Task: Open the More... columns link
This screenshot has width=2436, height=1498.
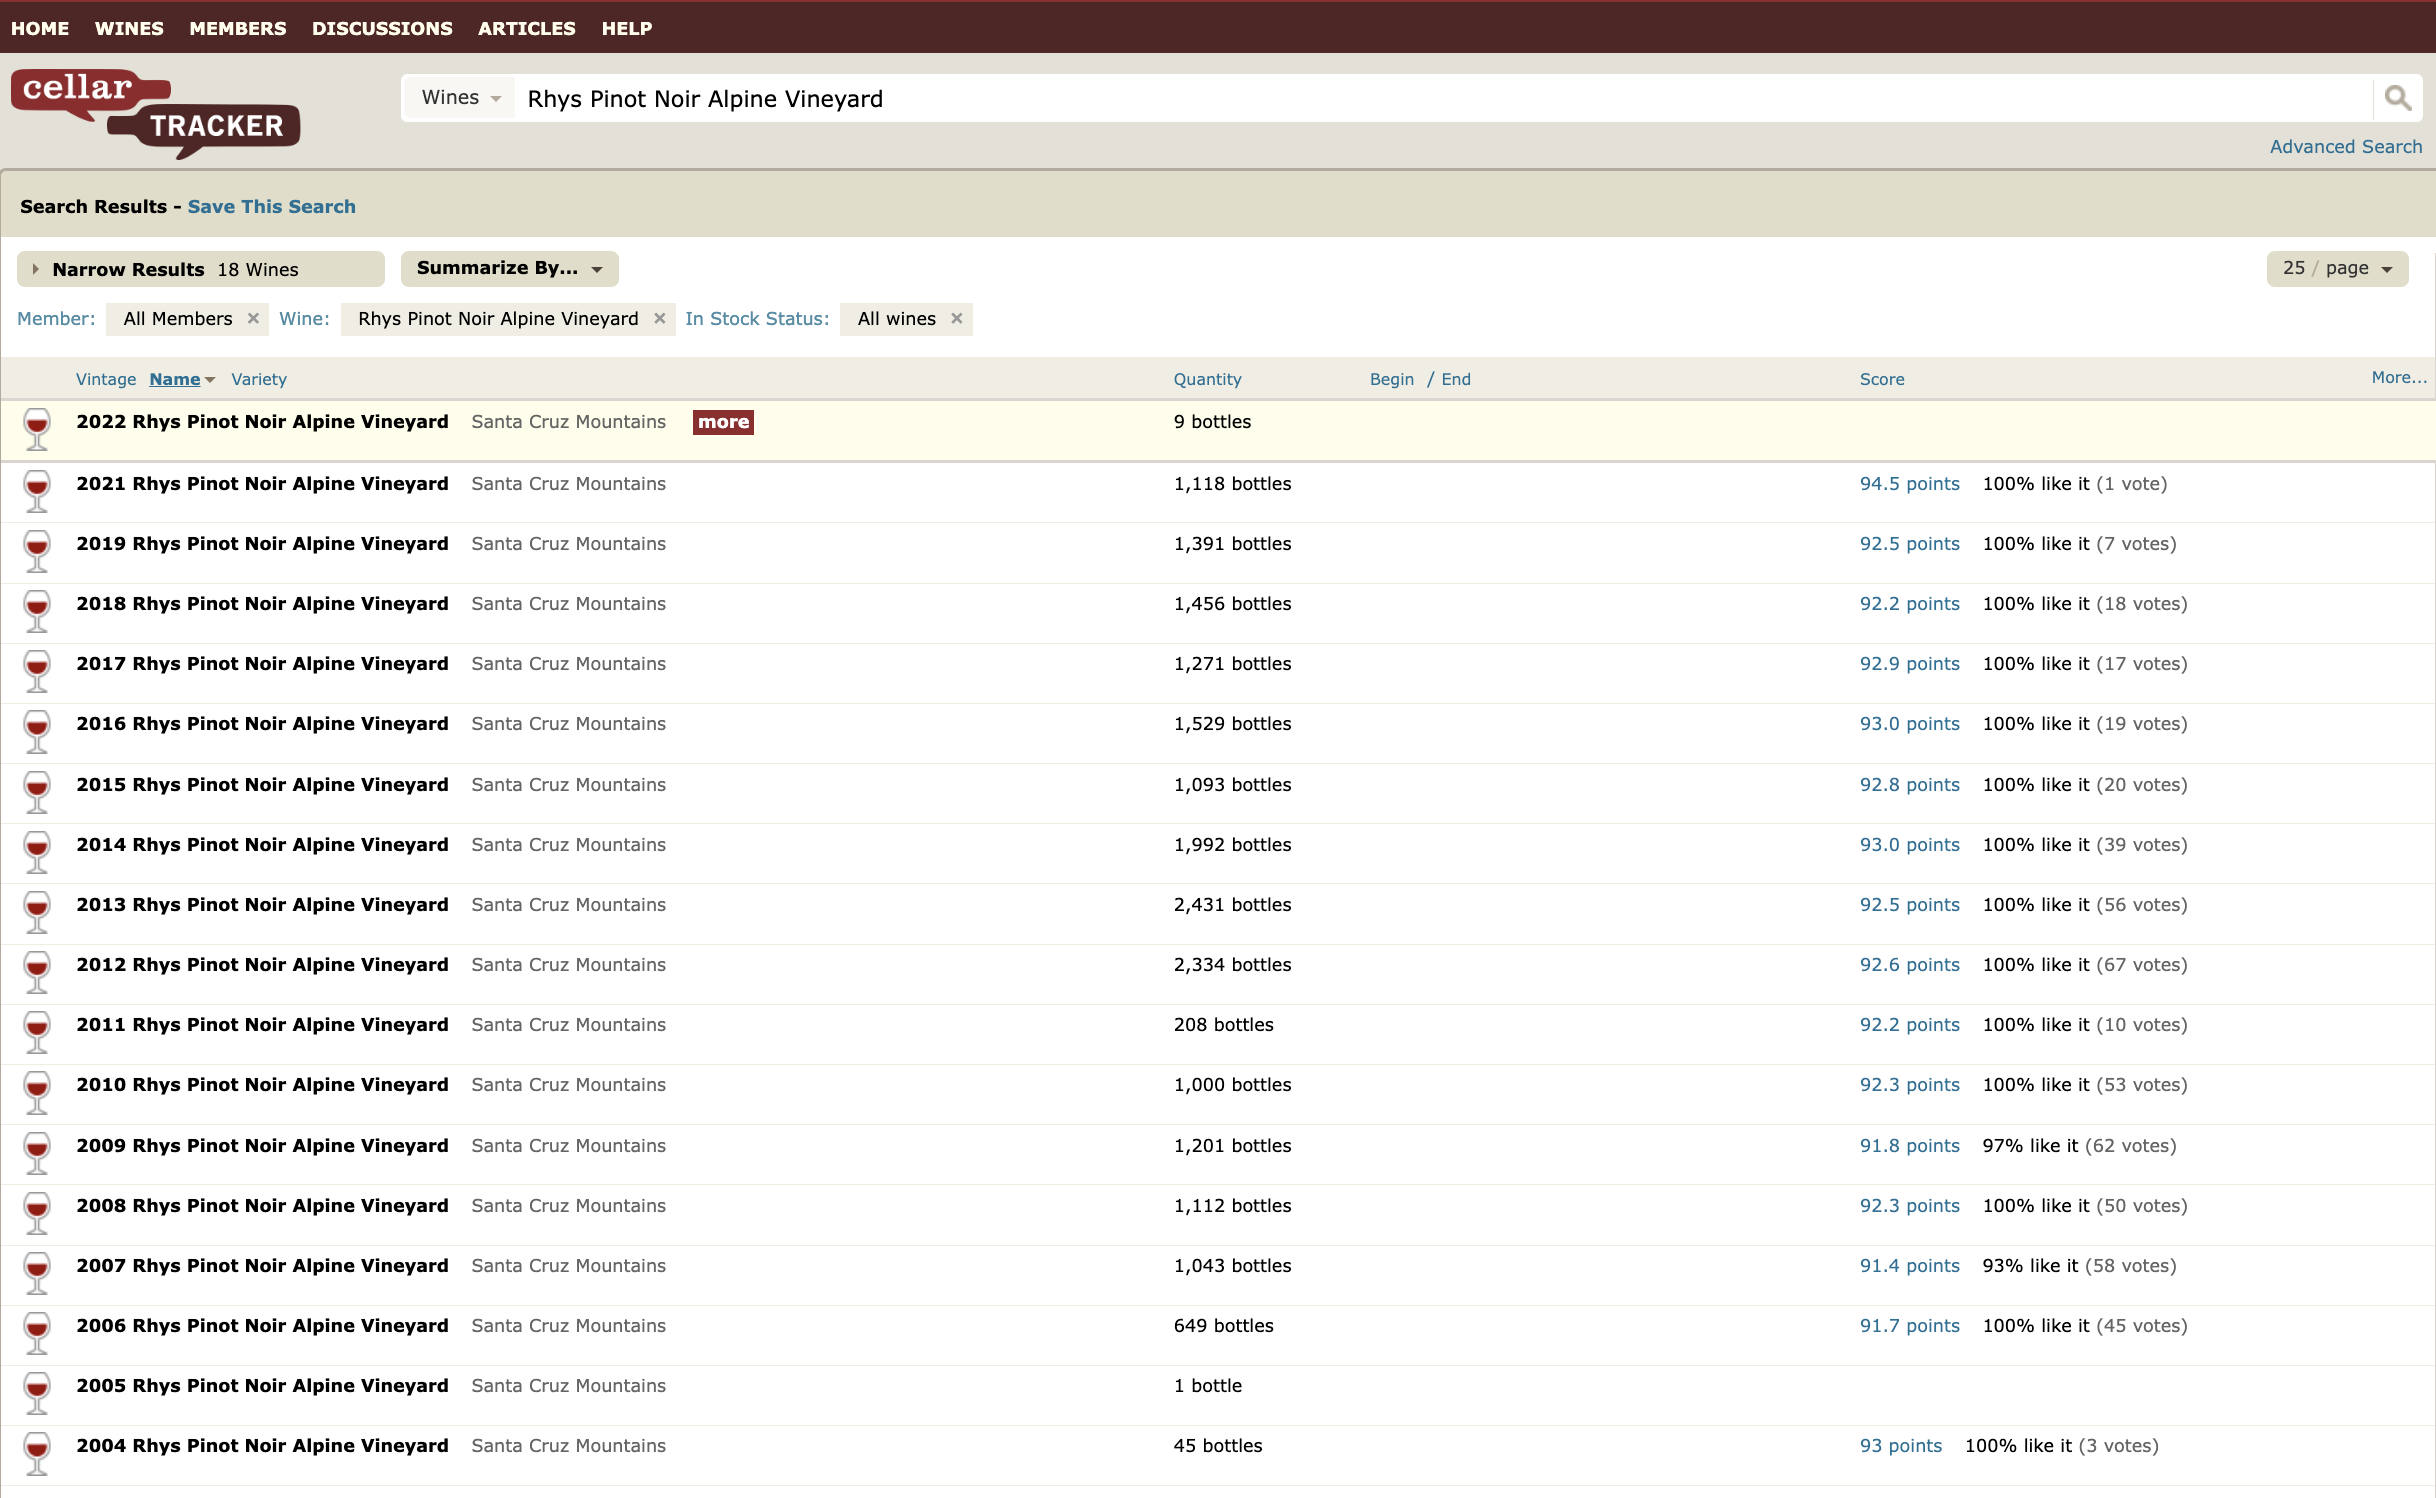Action: pyautogui.click(x=2399, y=378)
